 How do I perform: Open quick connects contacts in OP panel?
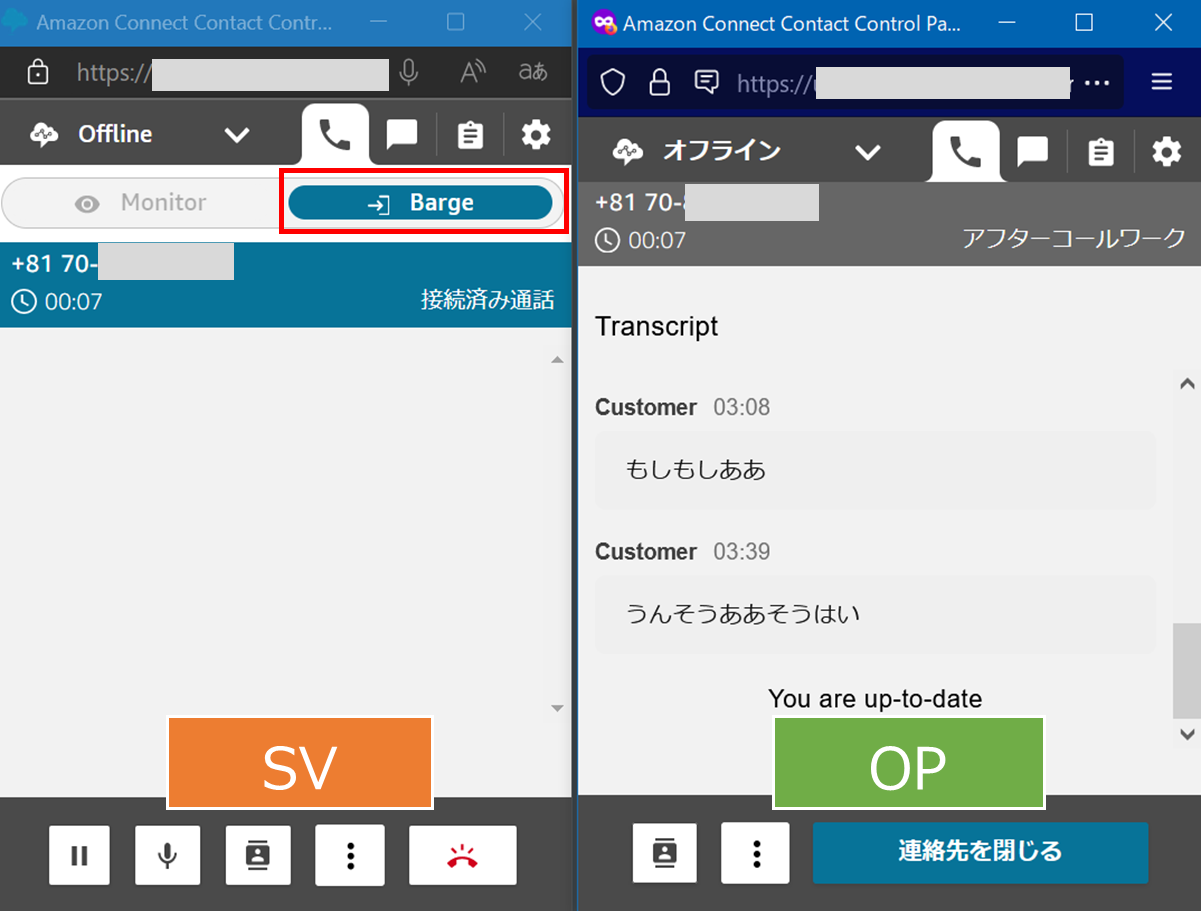(664, 852)
